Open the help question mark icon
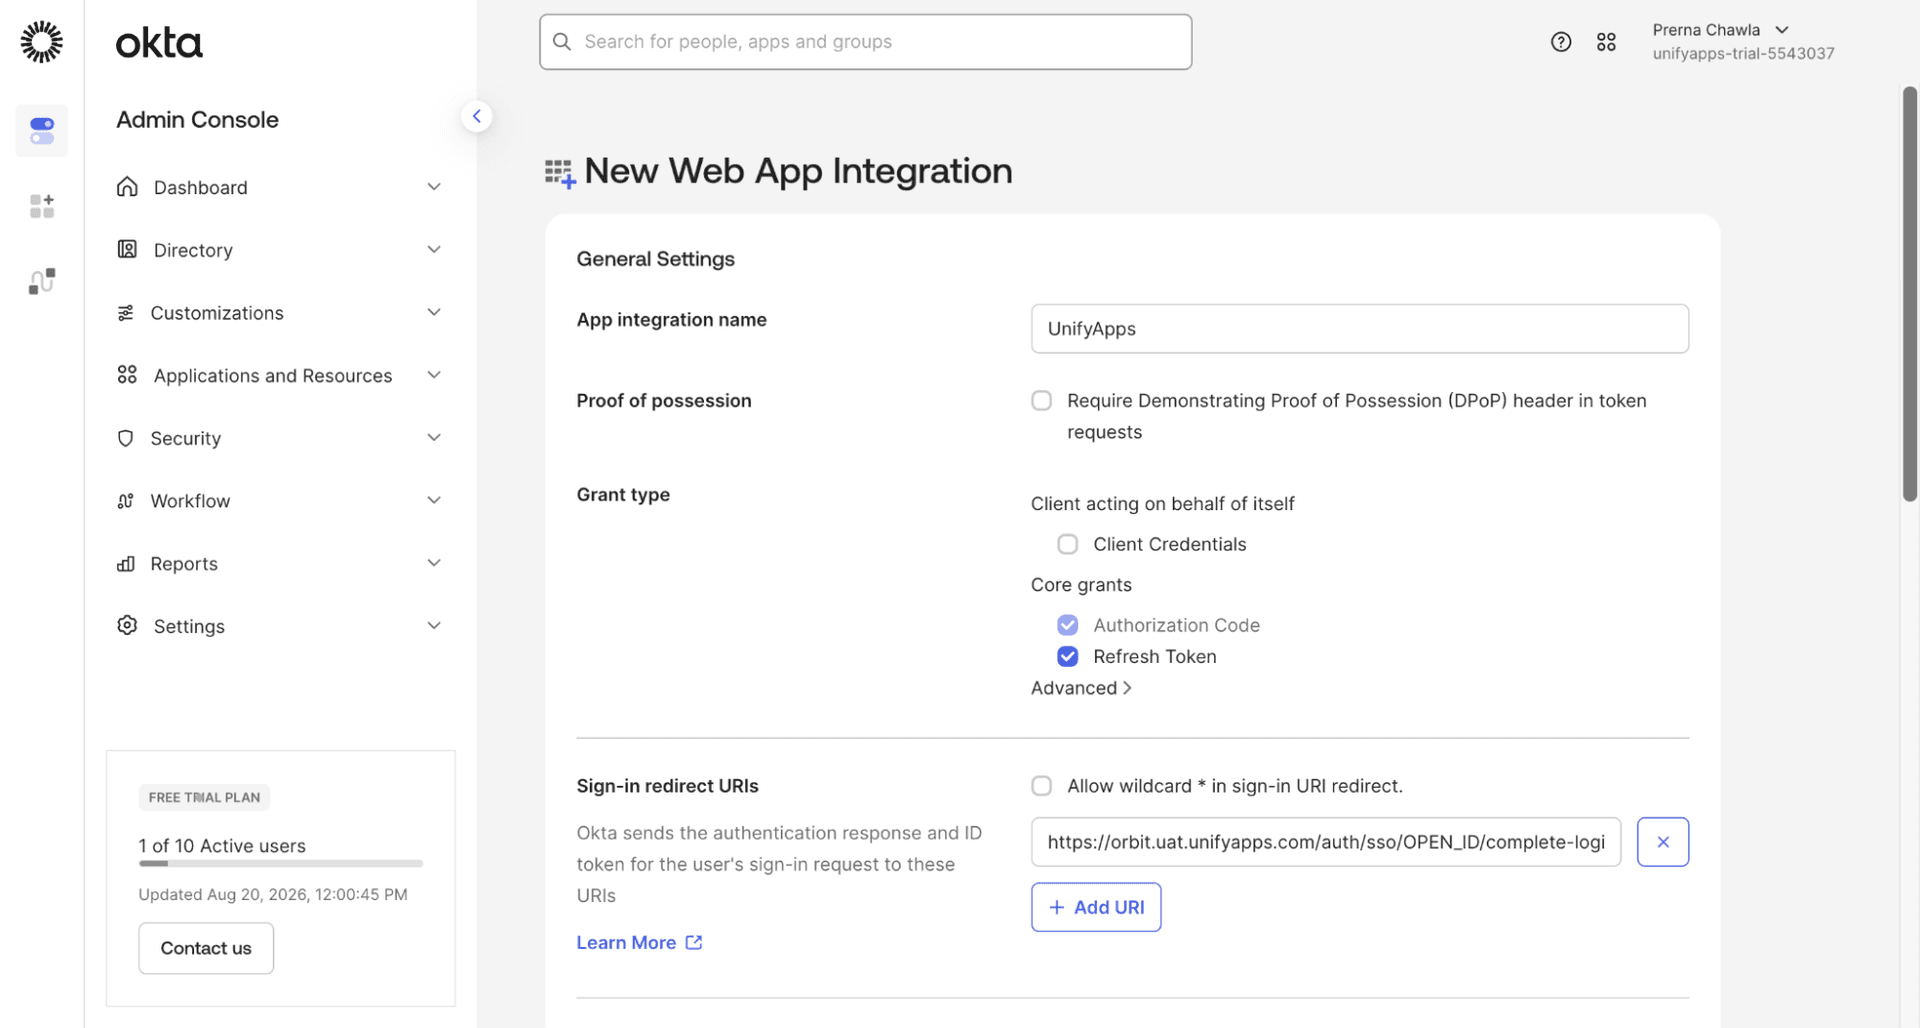 pyautogui.click(x=1561, y=42)
